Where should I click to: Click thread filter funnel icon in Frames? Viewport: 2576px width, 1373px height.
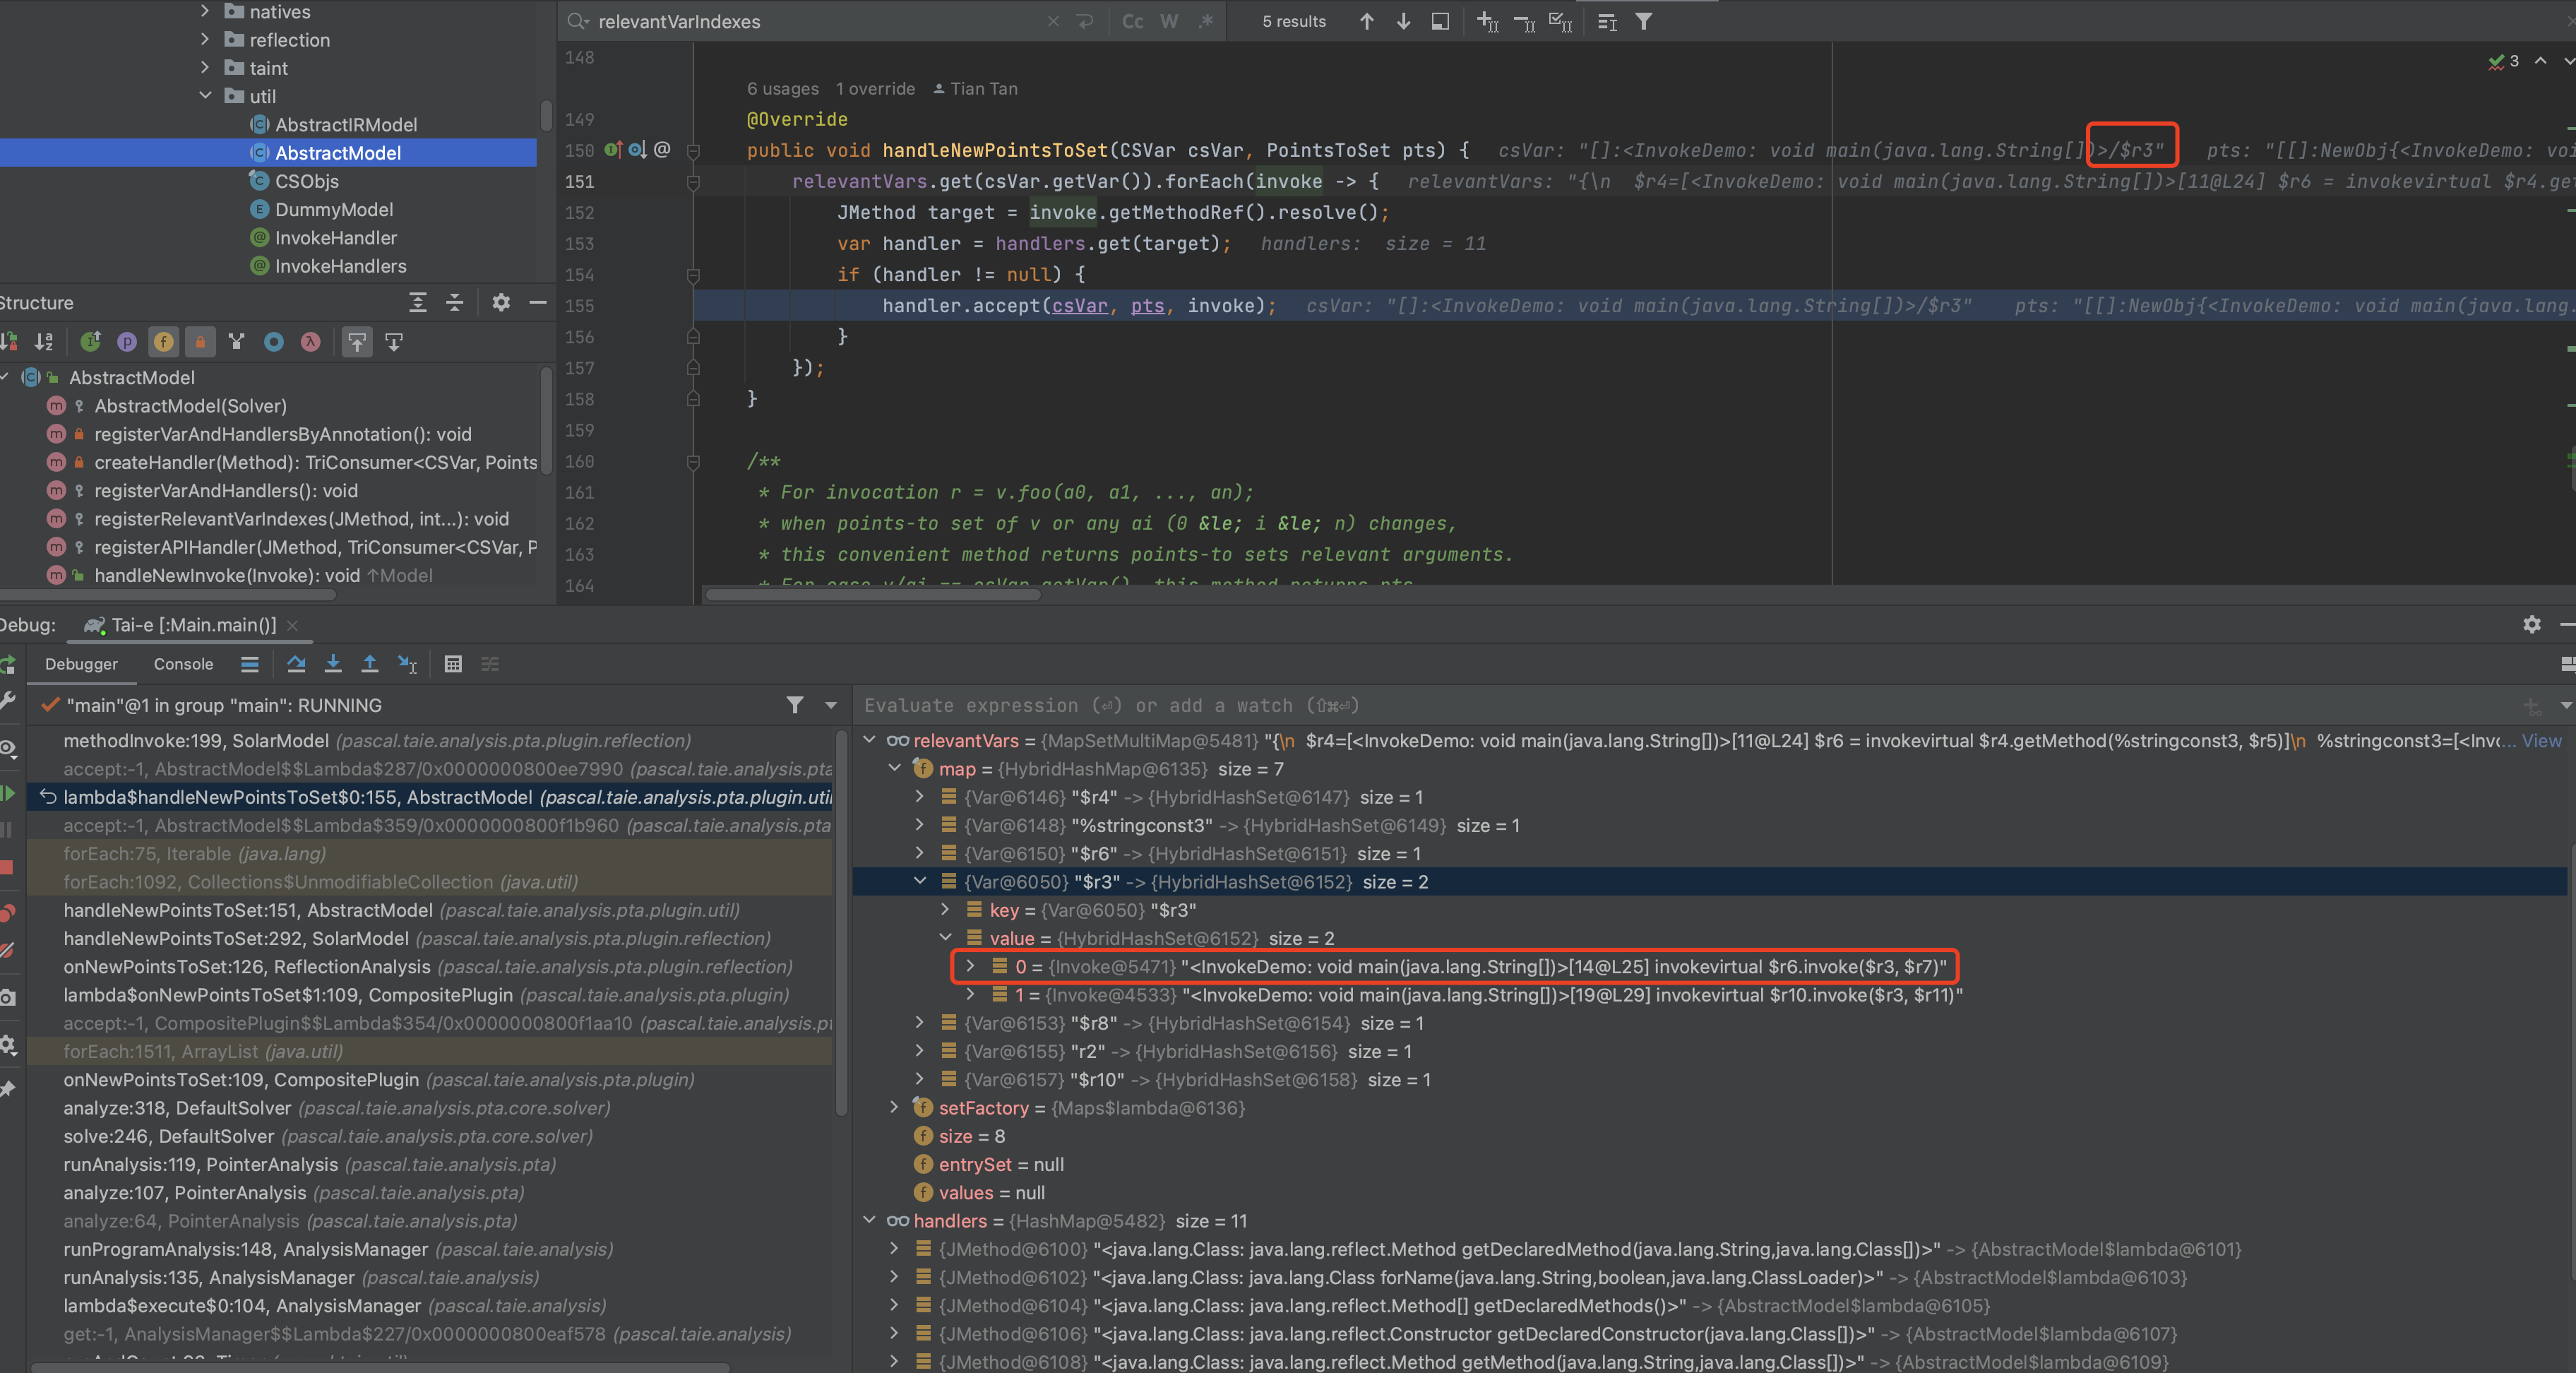[x=794, y=705]
